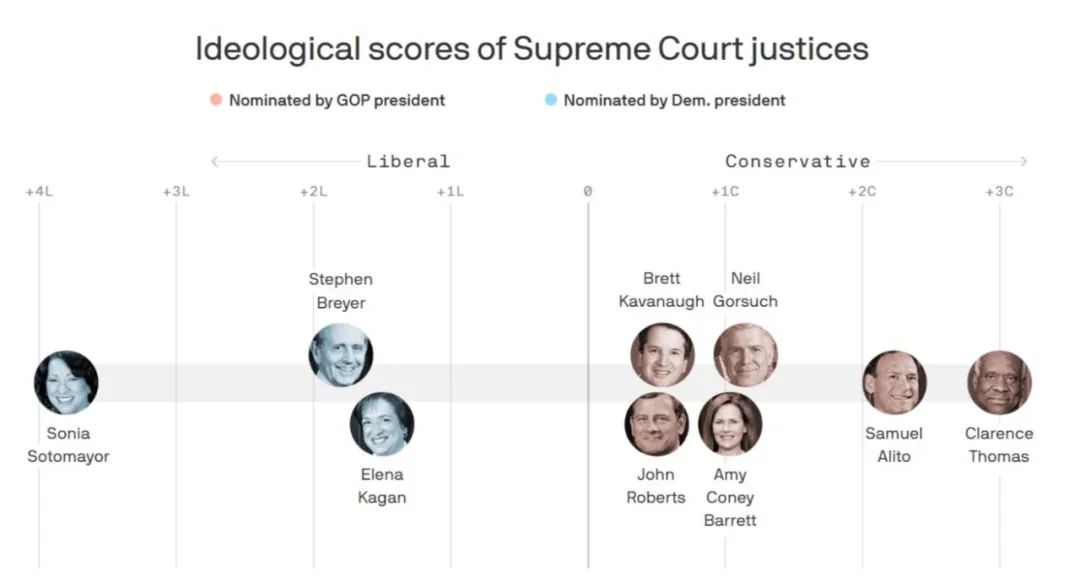
Task: Select Stephen Breyer's portrait circle
Action: pos(341,355)
